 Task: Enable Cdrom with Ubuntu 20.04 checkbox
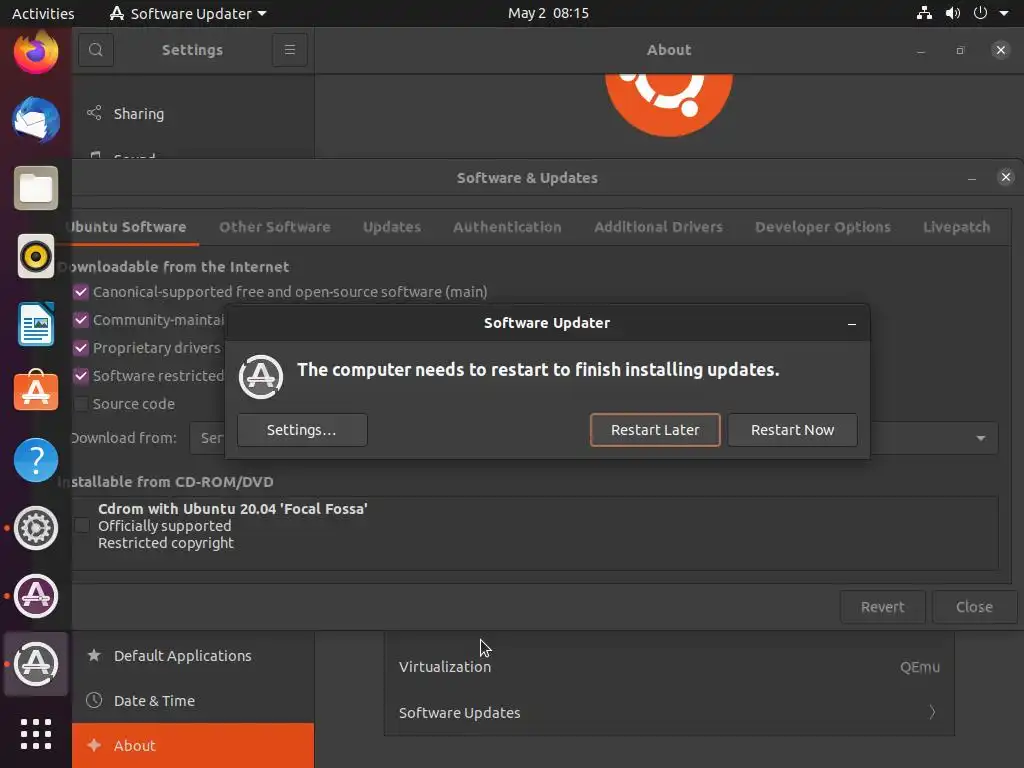82,526
